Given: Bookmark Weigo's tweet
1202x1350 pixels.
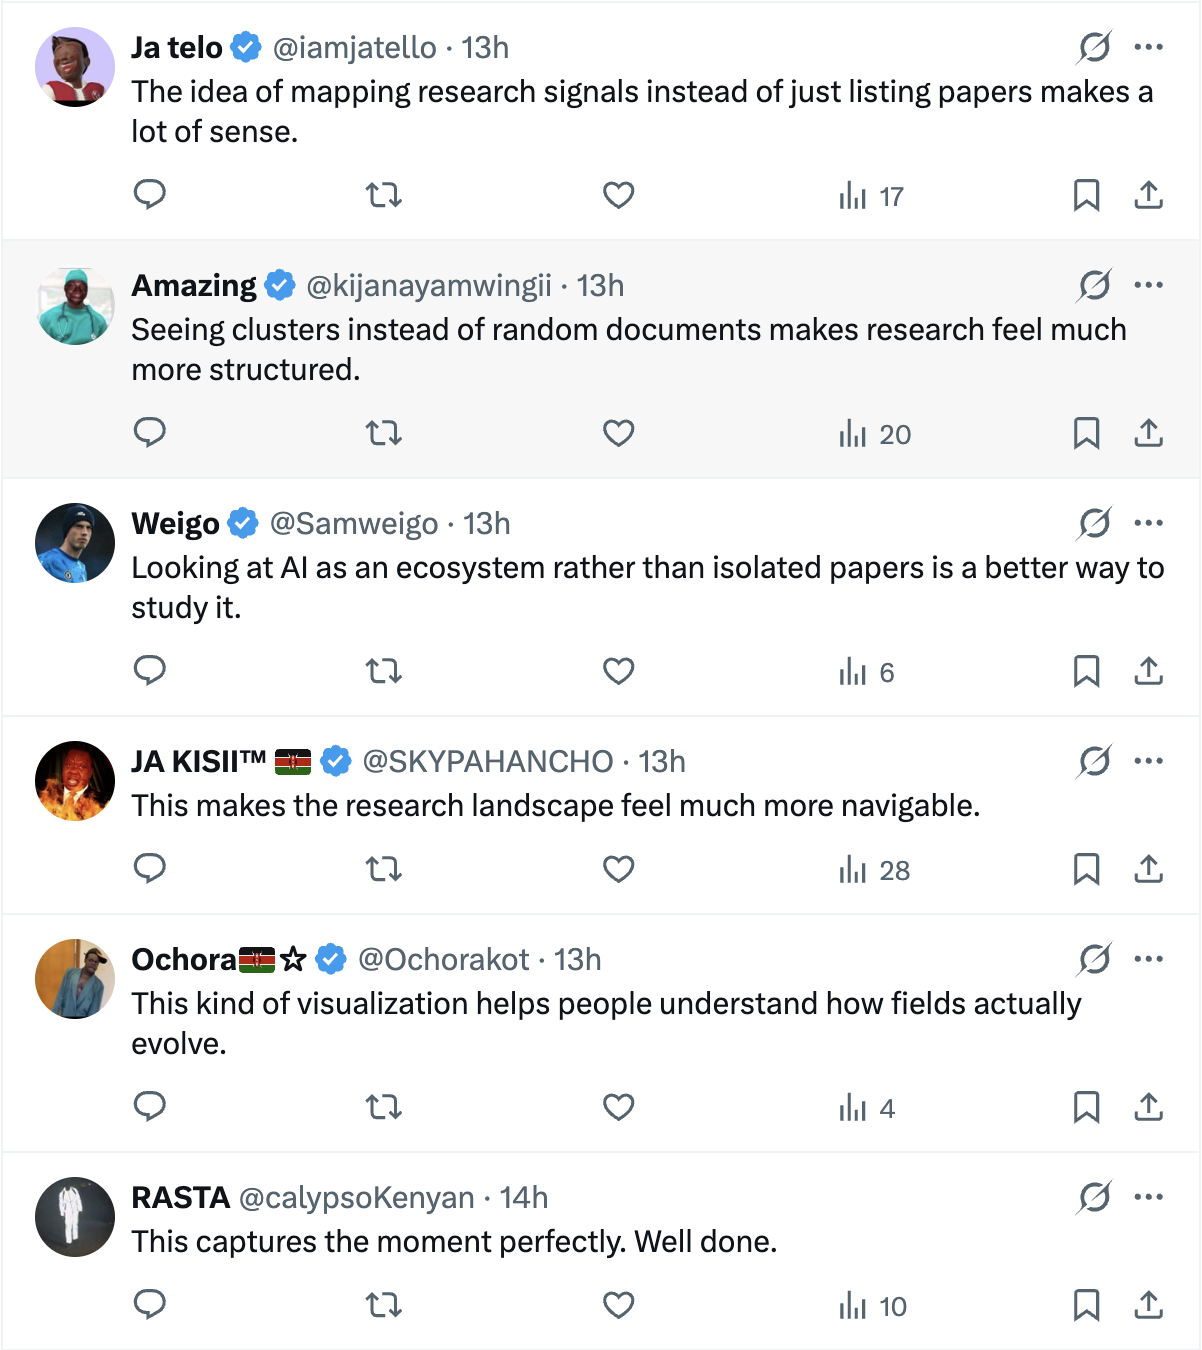Looking at the screenshot, I should pos(1086,671).
